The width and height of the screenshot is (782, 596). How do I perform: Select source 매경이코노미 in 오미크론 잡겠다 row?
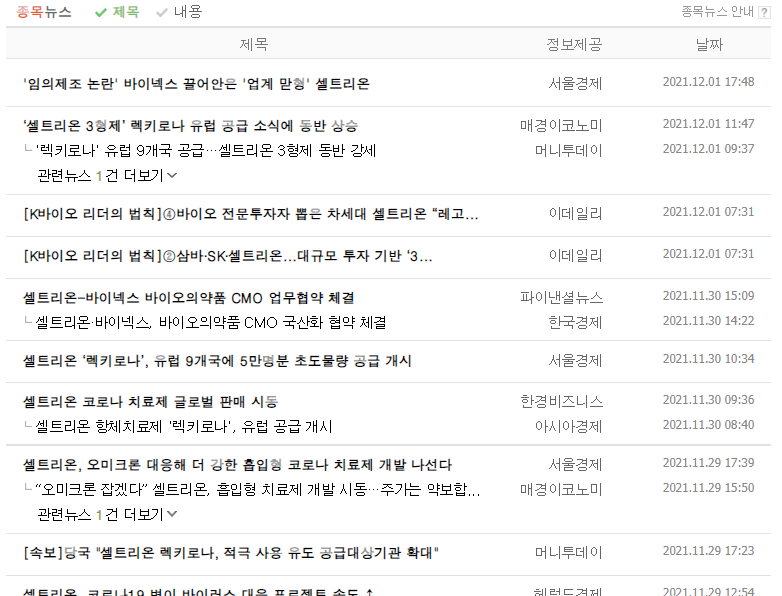[562, 490]
